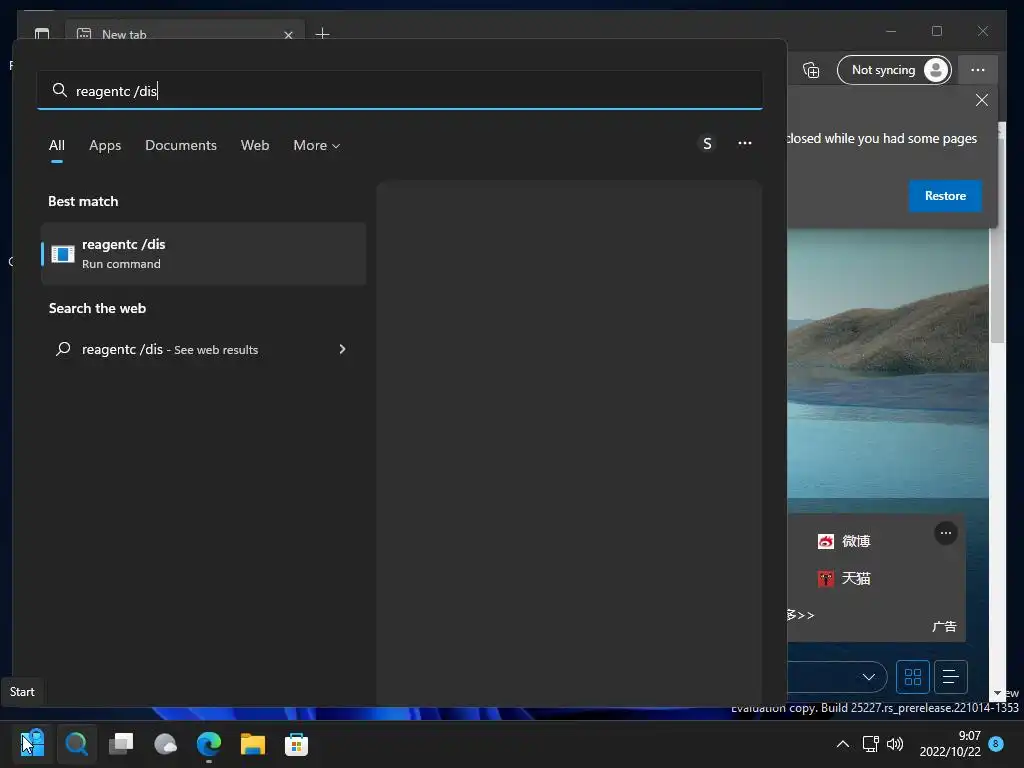Open the notification badge showing 8
The width and height of the screenshot is (1024, 768).
pos(996,744)
